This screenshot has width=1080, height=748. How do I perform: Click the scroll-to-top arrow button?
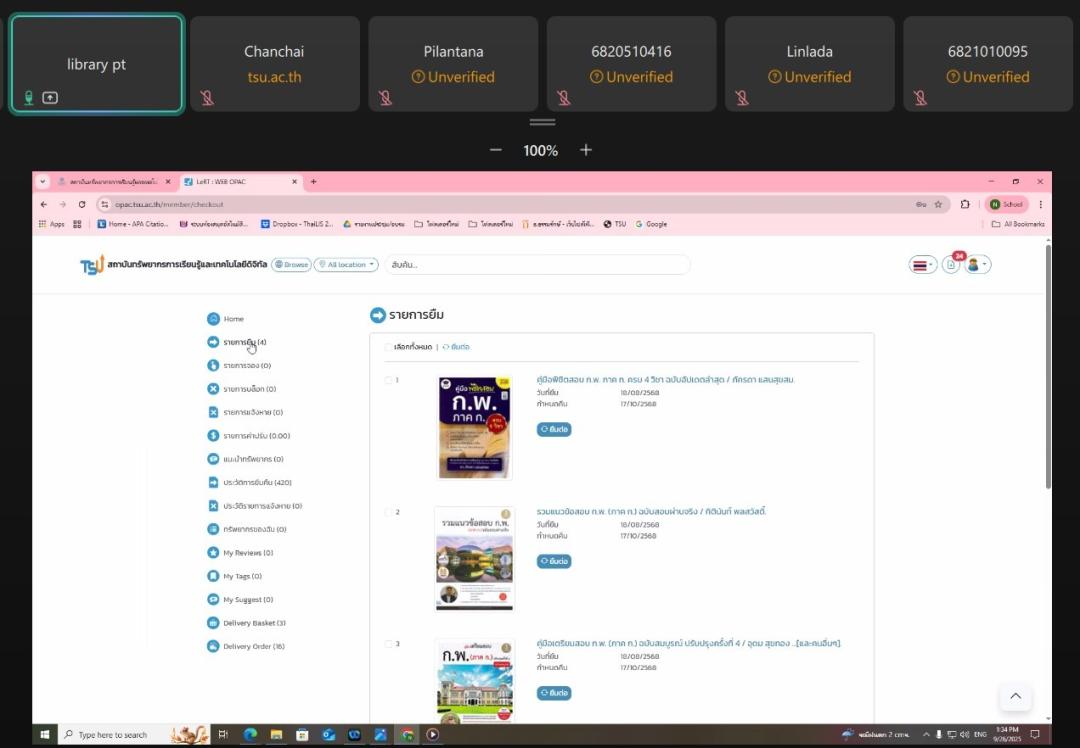point(1015,696)
